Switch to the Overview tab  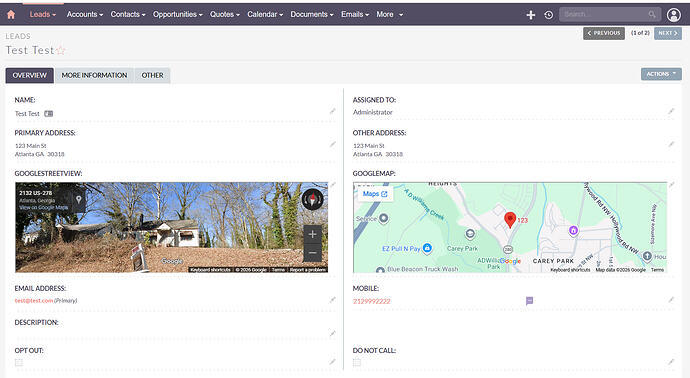tap(29, 75)
